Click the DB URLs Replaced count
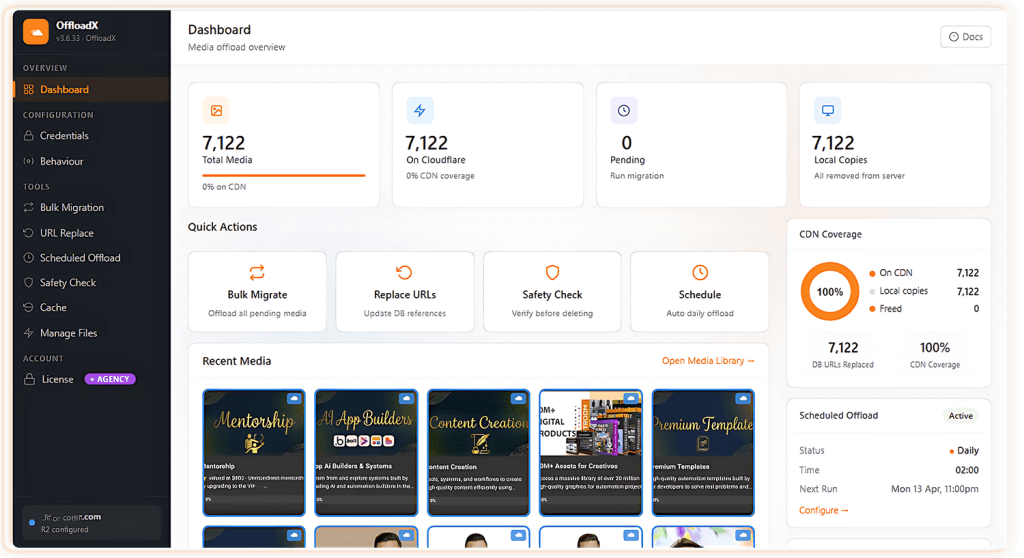Screen dimensions: 1024x558 [843, 348]
